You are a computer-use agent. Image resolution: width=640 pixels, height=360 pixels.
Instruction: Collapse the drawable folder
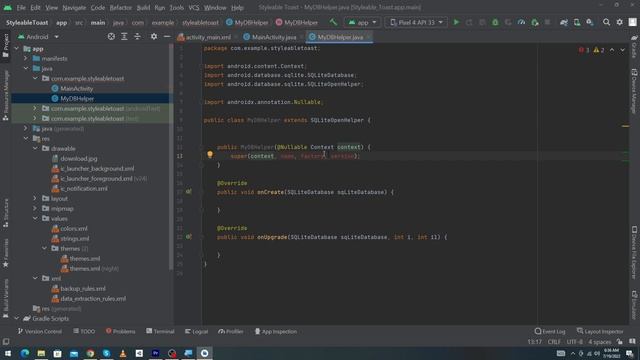pyautogui.click(x=35, y=148)
